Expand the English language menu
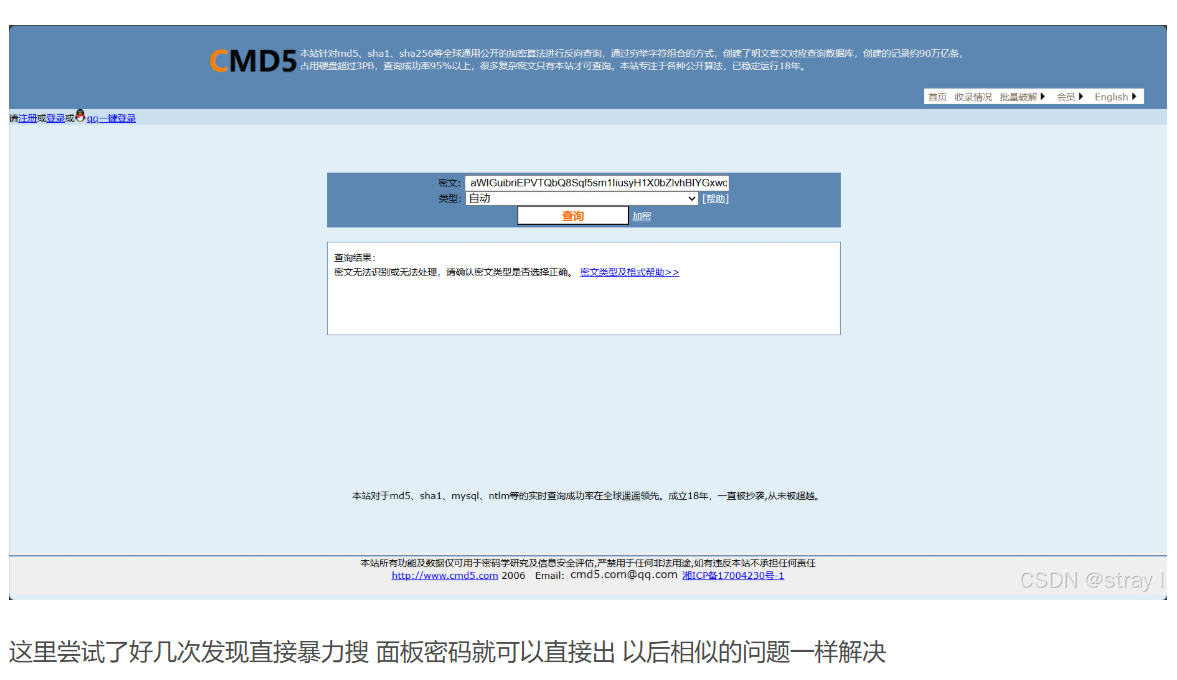 pyautogui.click(x=1115, y=97)
